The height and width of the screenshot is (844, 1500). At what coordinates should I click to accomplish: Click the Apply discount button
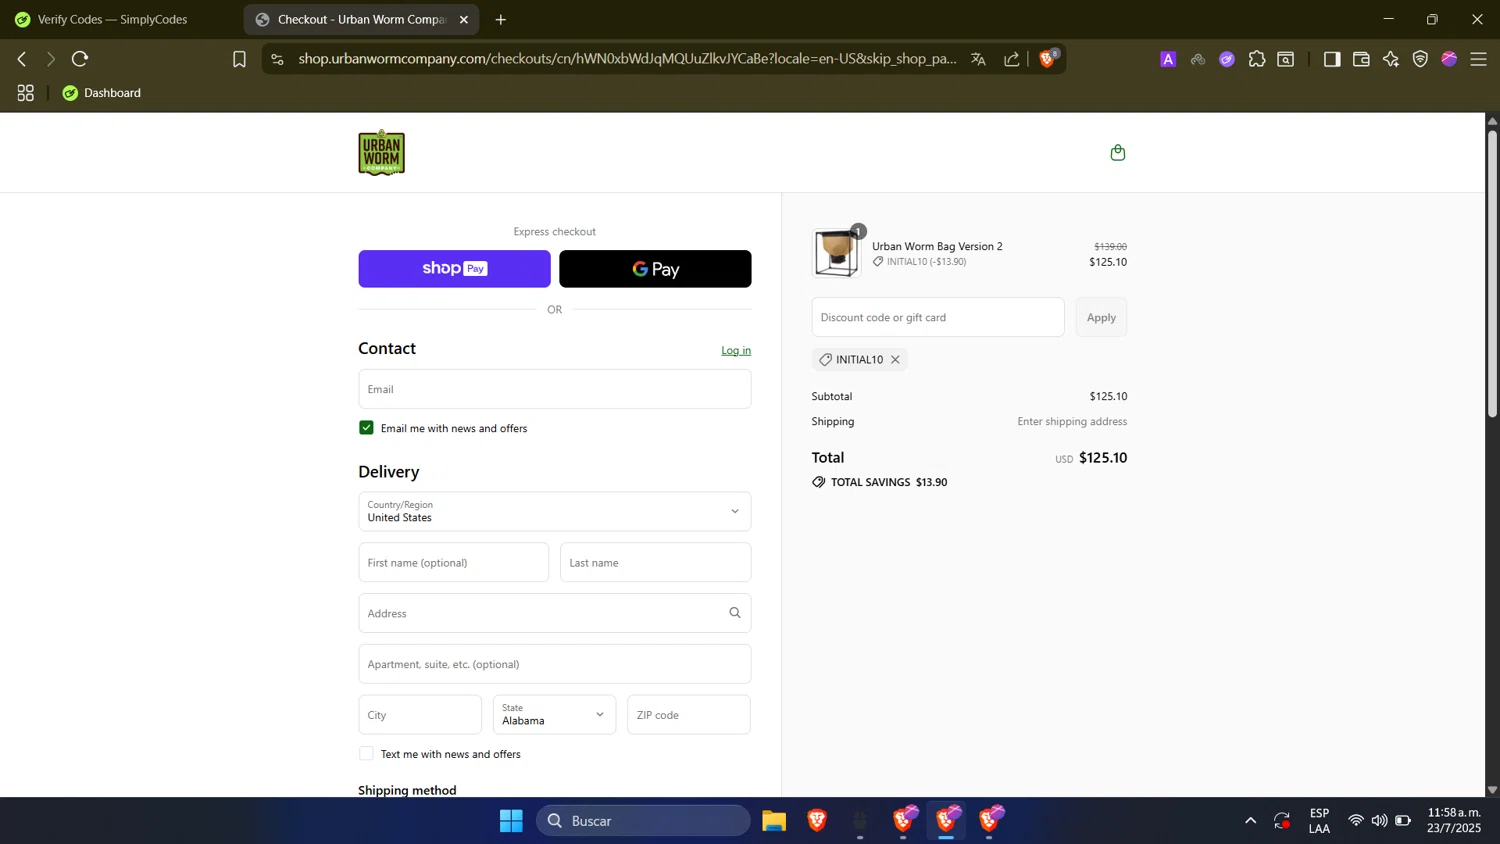pyautogui.click(x=1101, y=317)
